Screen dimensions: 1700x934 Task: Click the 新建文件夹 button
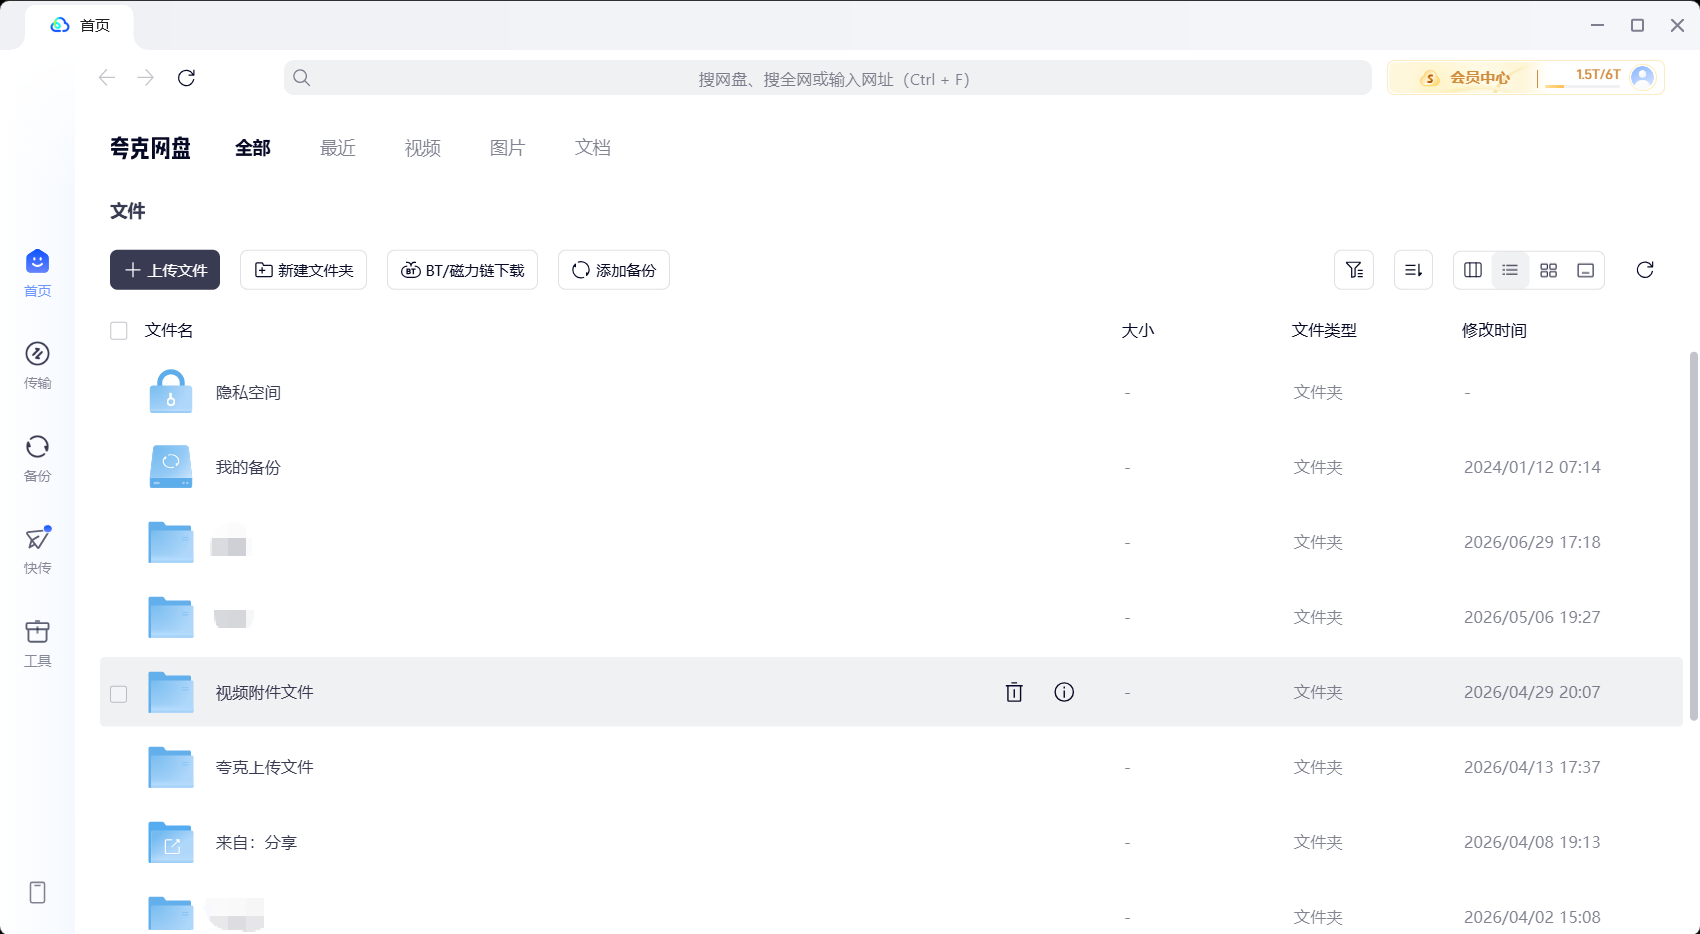click(303, 270)
